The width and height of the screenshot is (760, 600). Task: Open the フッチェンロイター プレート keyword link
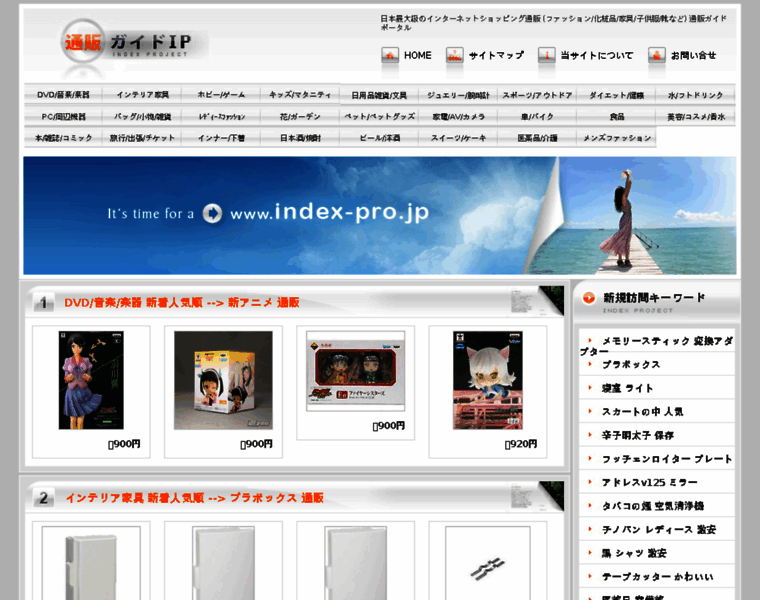tap(667, 458)
